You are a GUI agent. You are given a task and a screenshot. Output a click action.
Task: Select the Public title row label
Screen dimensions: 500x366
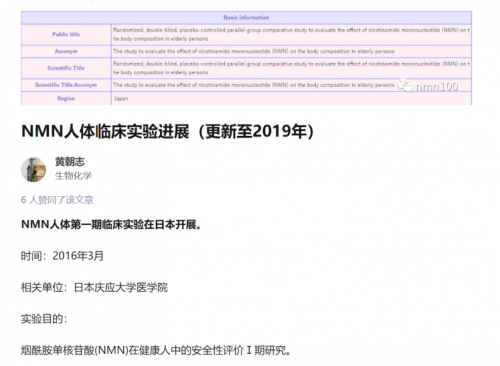pyautogui.click(x=66, y=34)
